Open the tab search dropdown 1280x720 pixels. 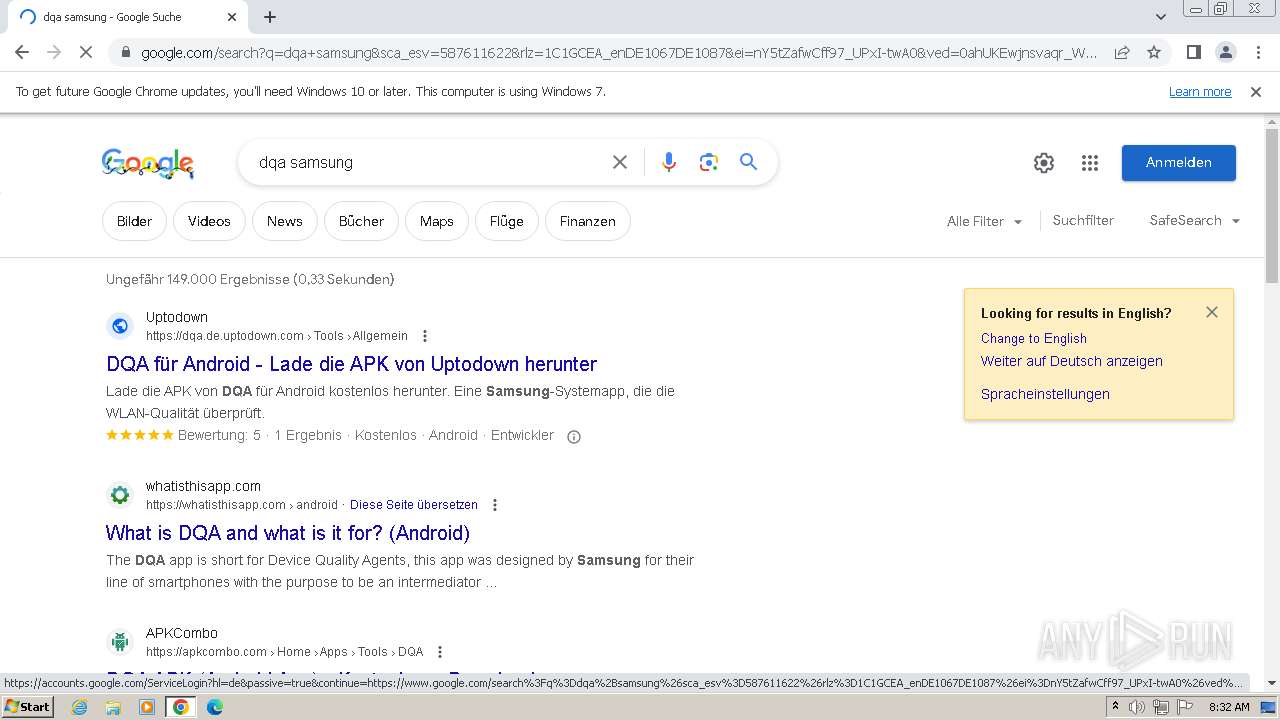click(x=1161, y=17)
